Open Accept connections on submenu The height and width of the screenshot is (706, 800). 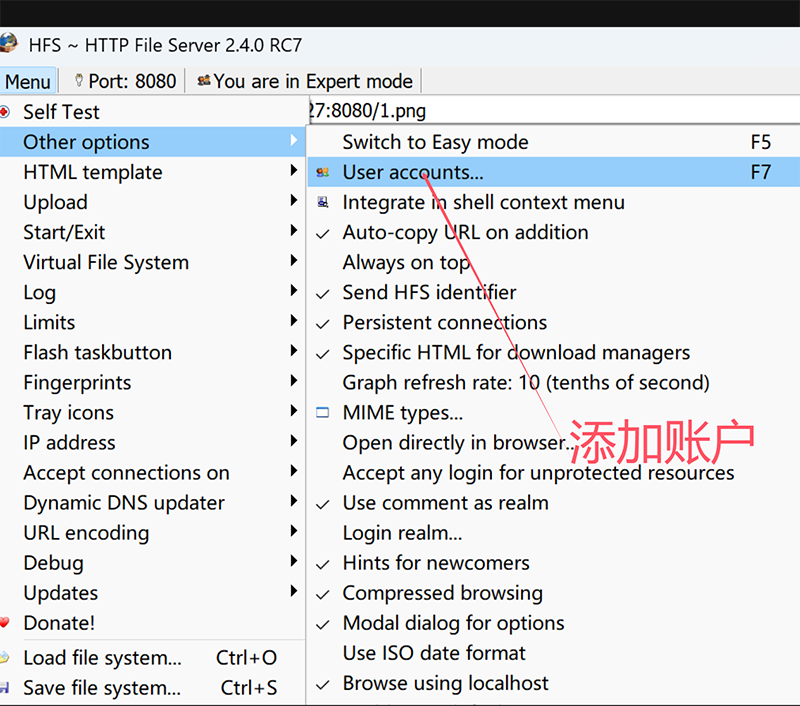coord(153,473)
